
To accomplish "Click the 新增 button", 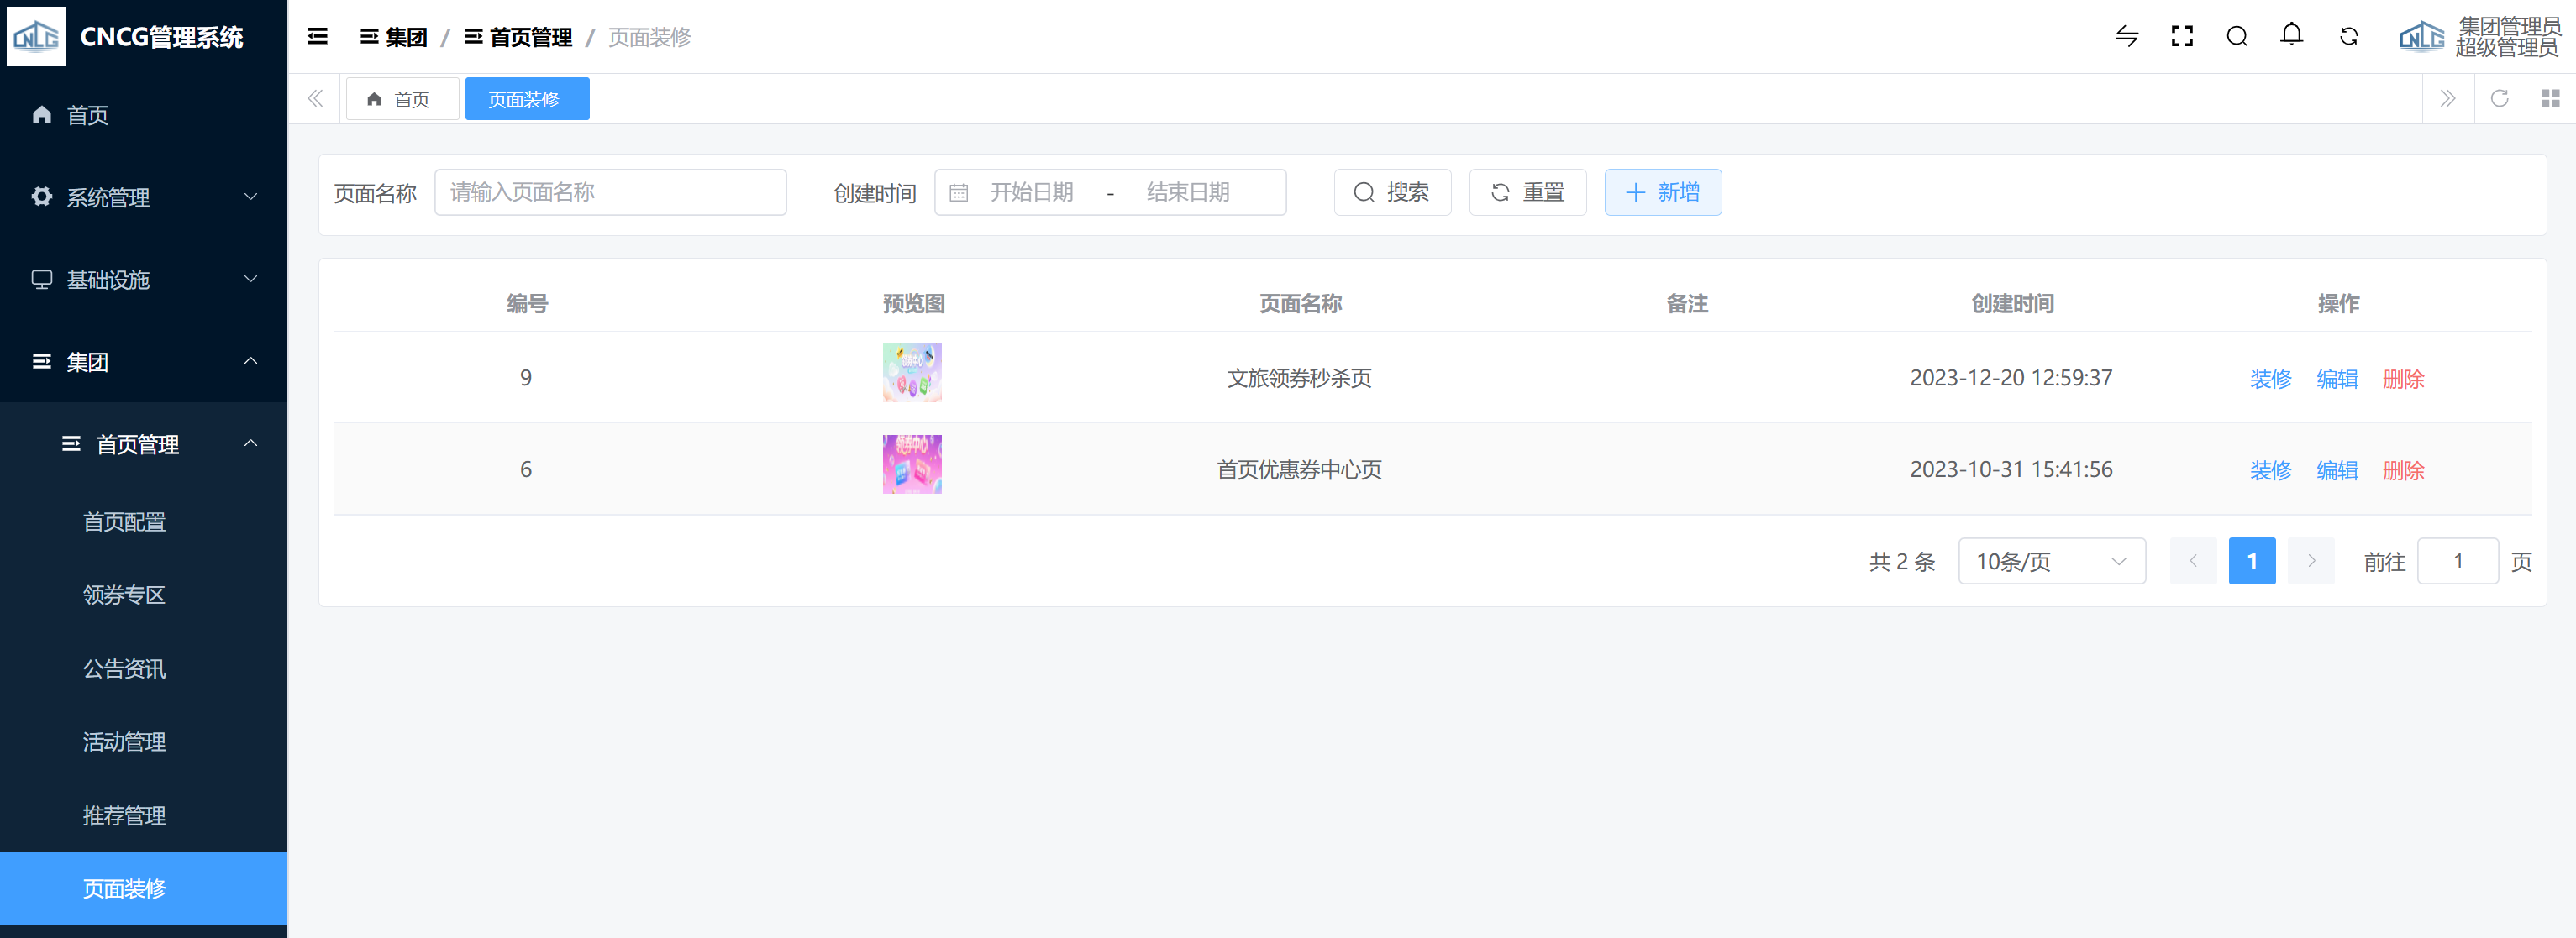I will pyautogui.click(x=1662, y=192).
